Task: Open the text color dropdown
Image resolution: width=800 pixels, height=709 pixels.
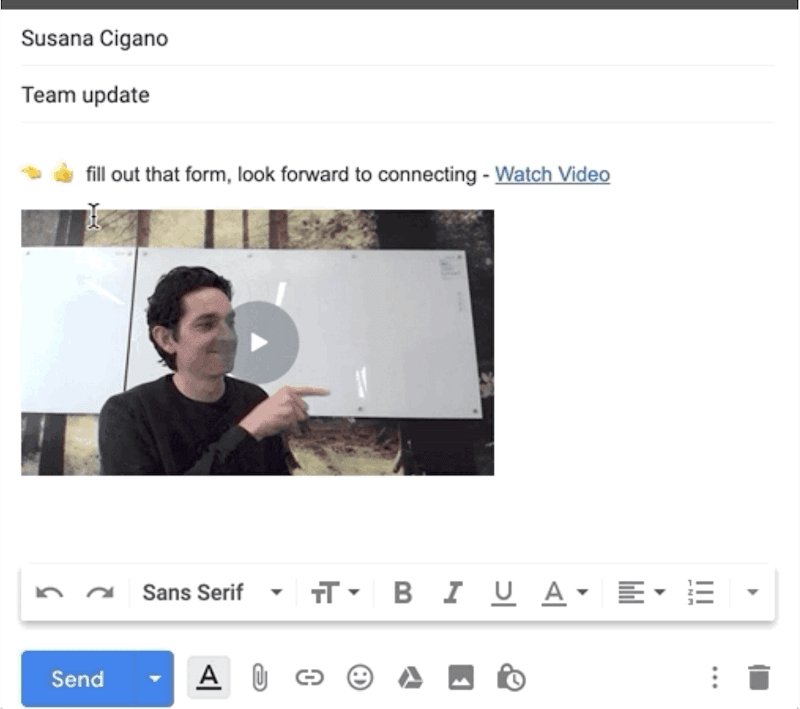Action: click(564, 593)
